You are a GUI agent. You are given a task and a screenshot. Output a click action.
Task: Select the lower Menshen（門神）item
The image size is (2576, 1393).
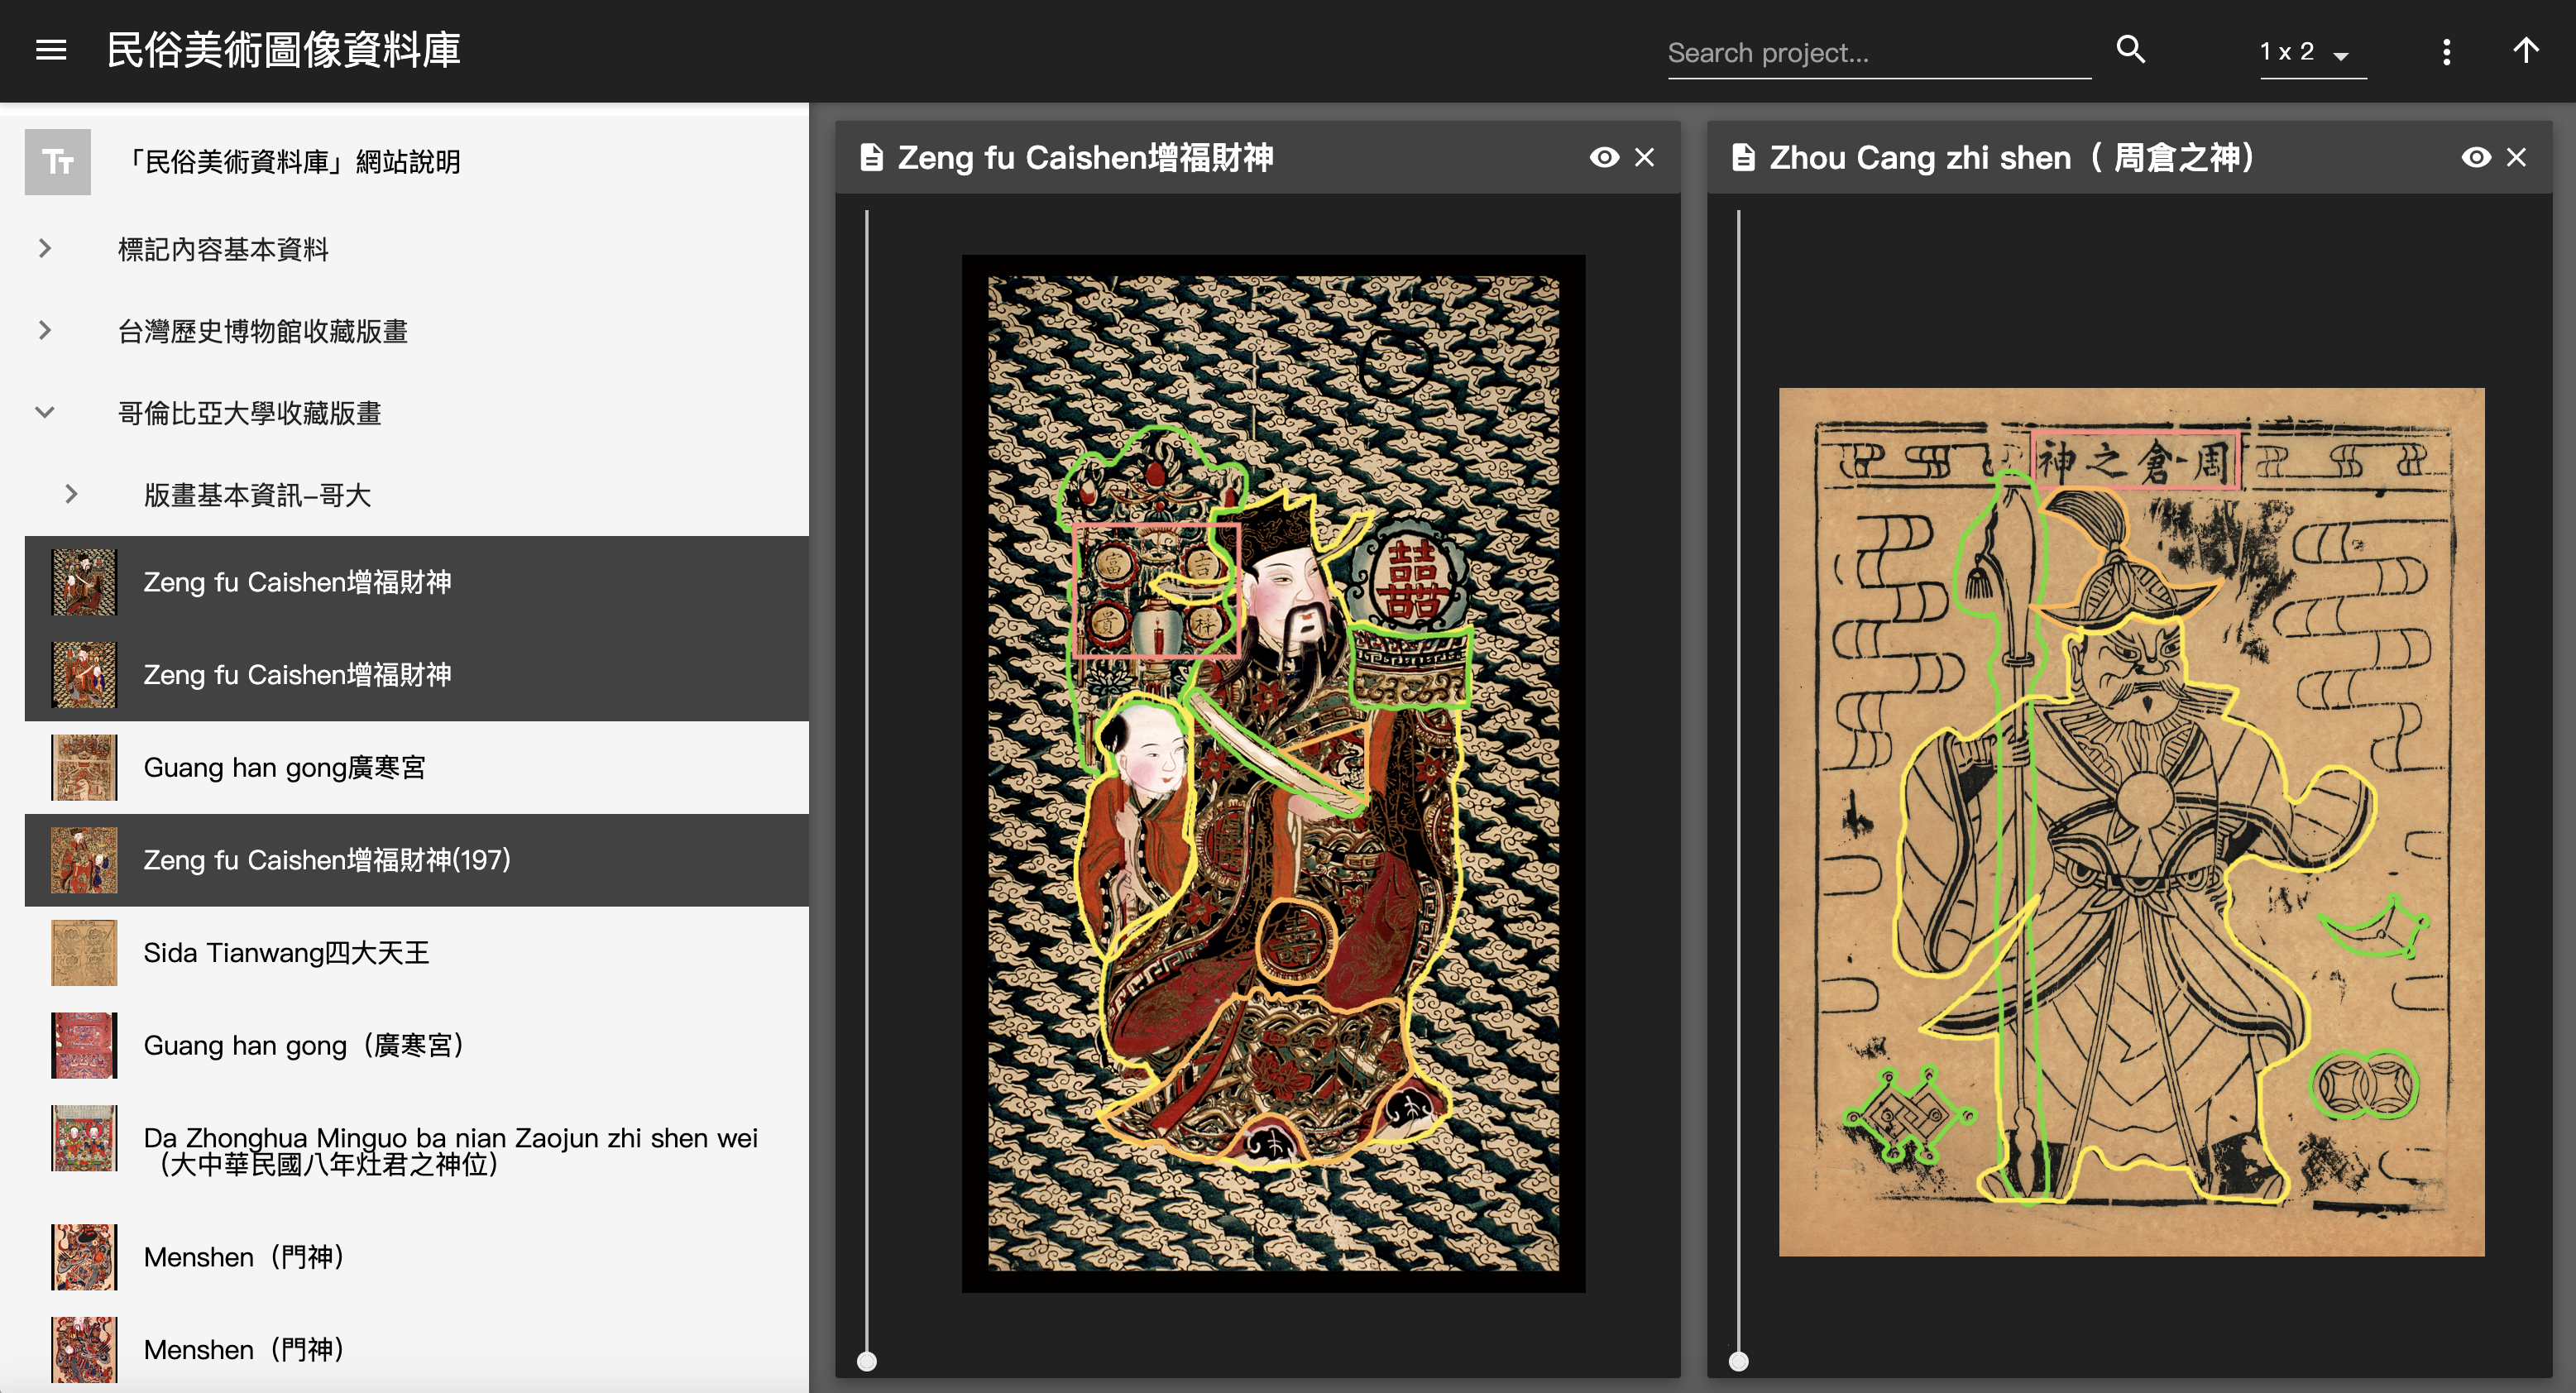(x=417, y=1349)
